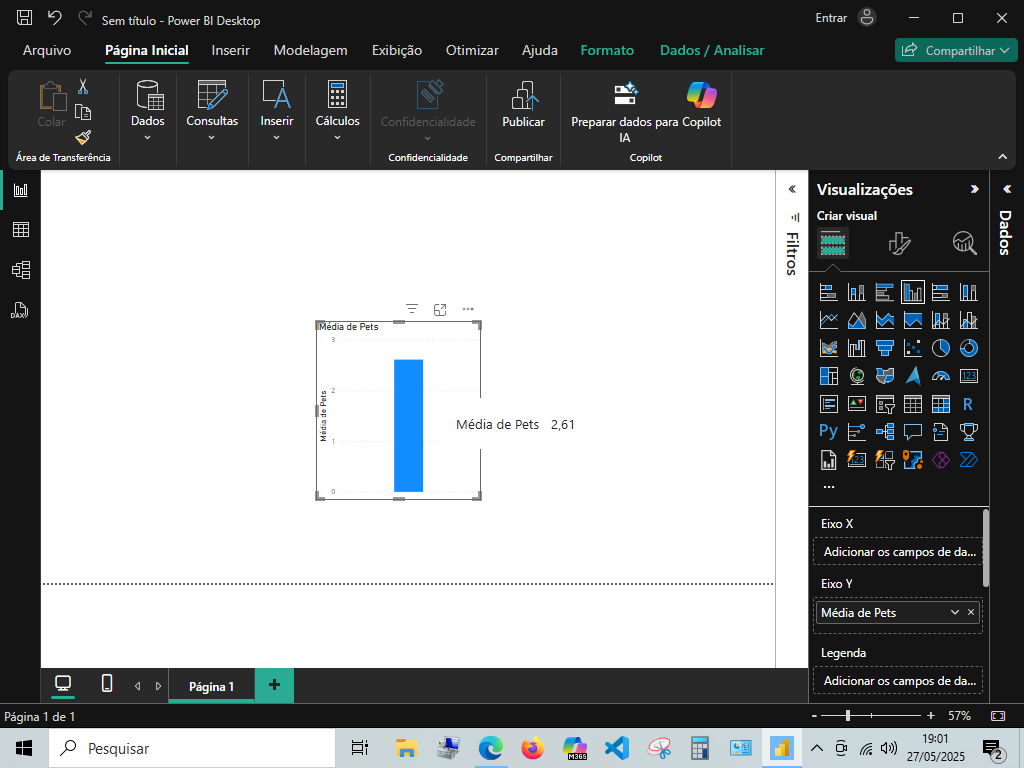Image resolution: width=1024 pixels, height=768 pixels.
Task: Select the ribbon chart visual
Action: pos(829,348)
